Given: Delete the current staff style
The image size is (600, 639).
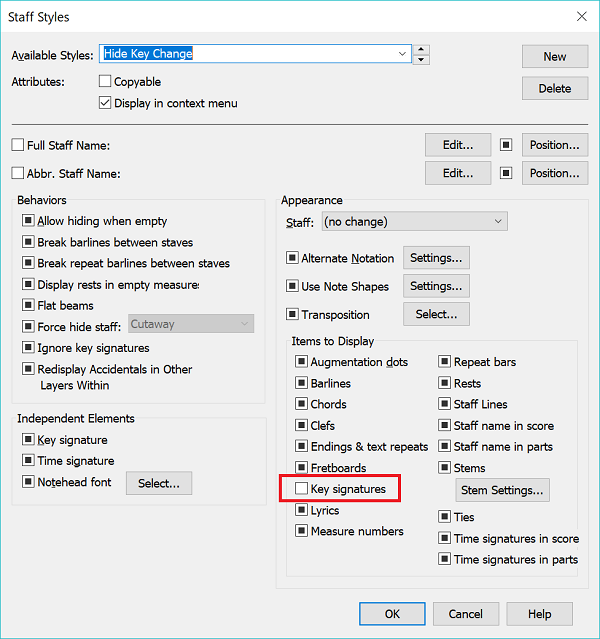Looking at the screenshot, I should (554, 88).
